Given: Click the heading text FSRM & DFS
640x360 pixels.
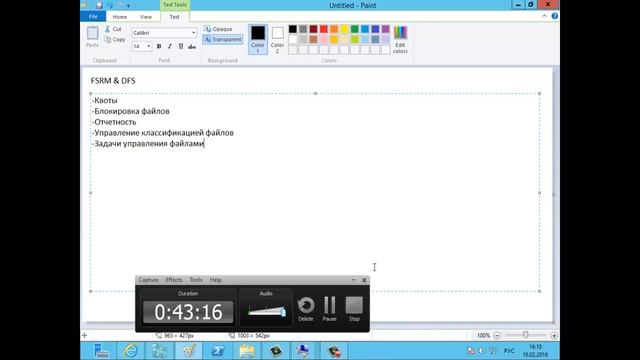Looking at the screenshot, I should [113, 81].
